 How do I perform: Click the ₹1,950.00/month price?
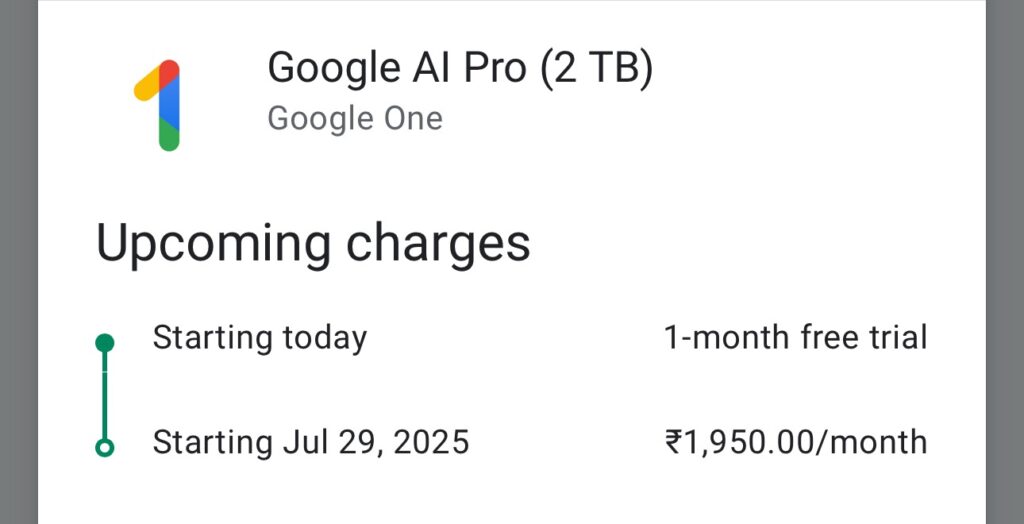[795, 442]
